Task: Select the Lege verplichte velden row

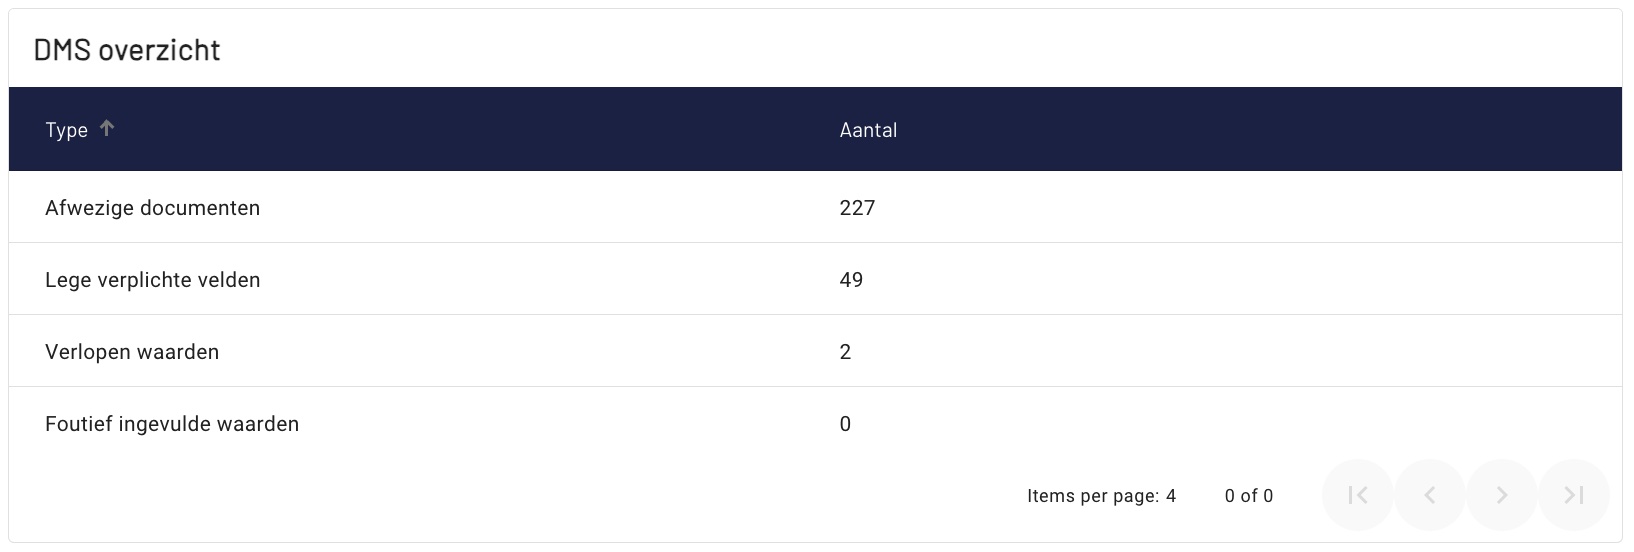Action: click(815, 279)
